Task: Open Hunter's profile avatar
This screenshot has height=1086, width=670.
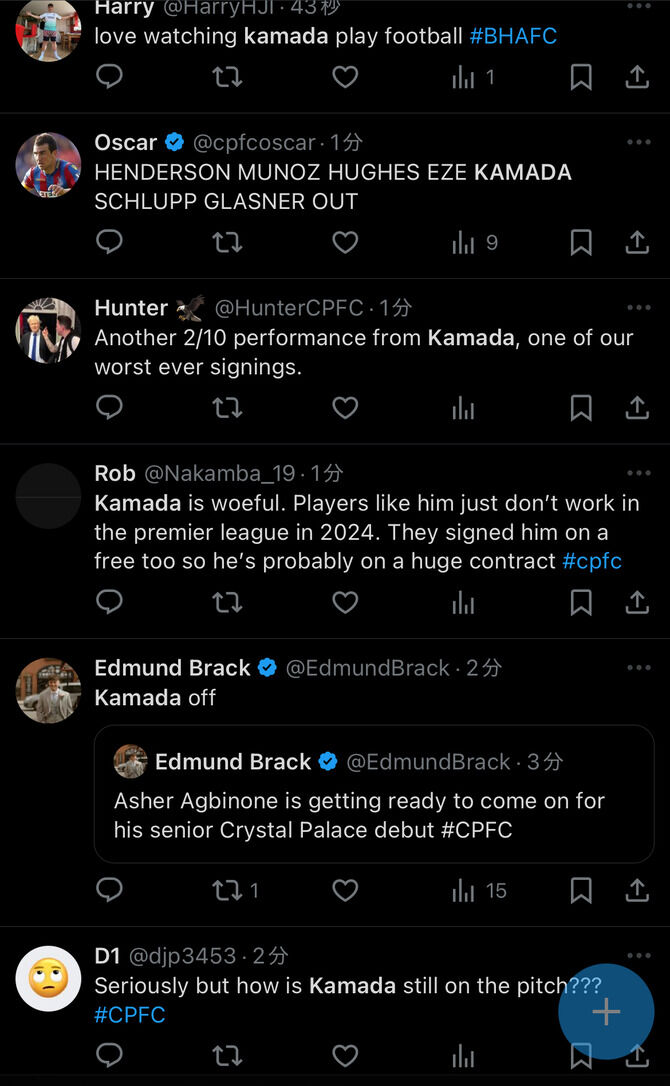Action: tap(48, 330)
